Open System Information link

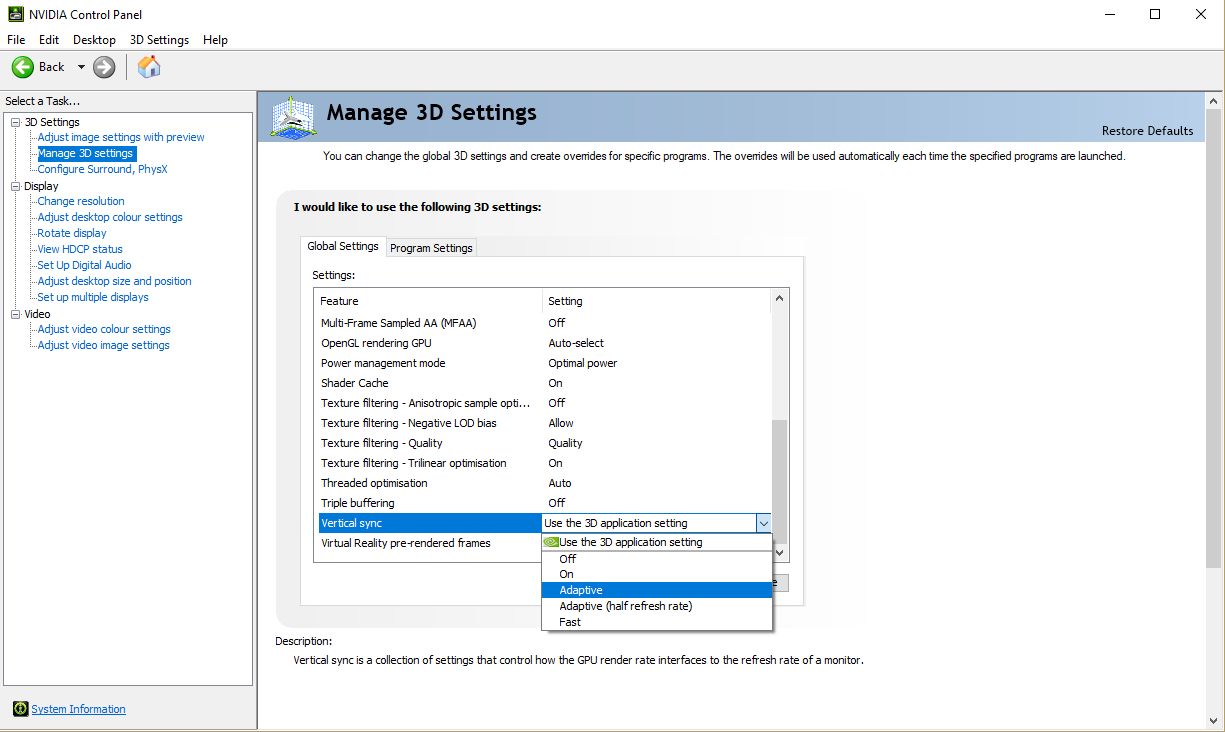click(x=78, y=709)
